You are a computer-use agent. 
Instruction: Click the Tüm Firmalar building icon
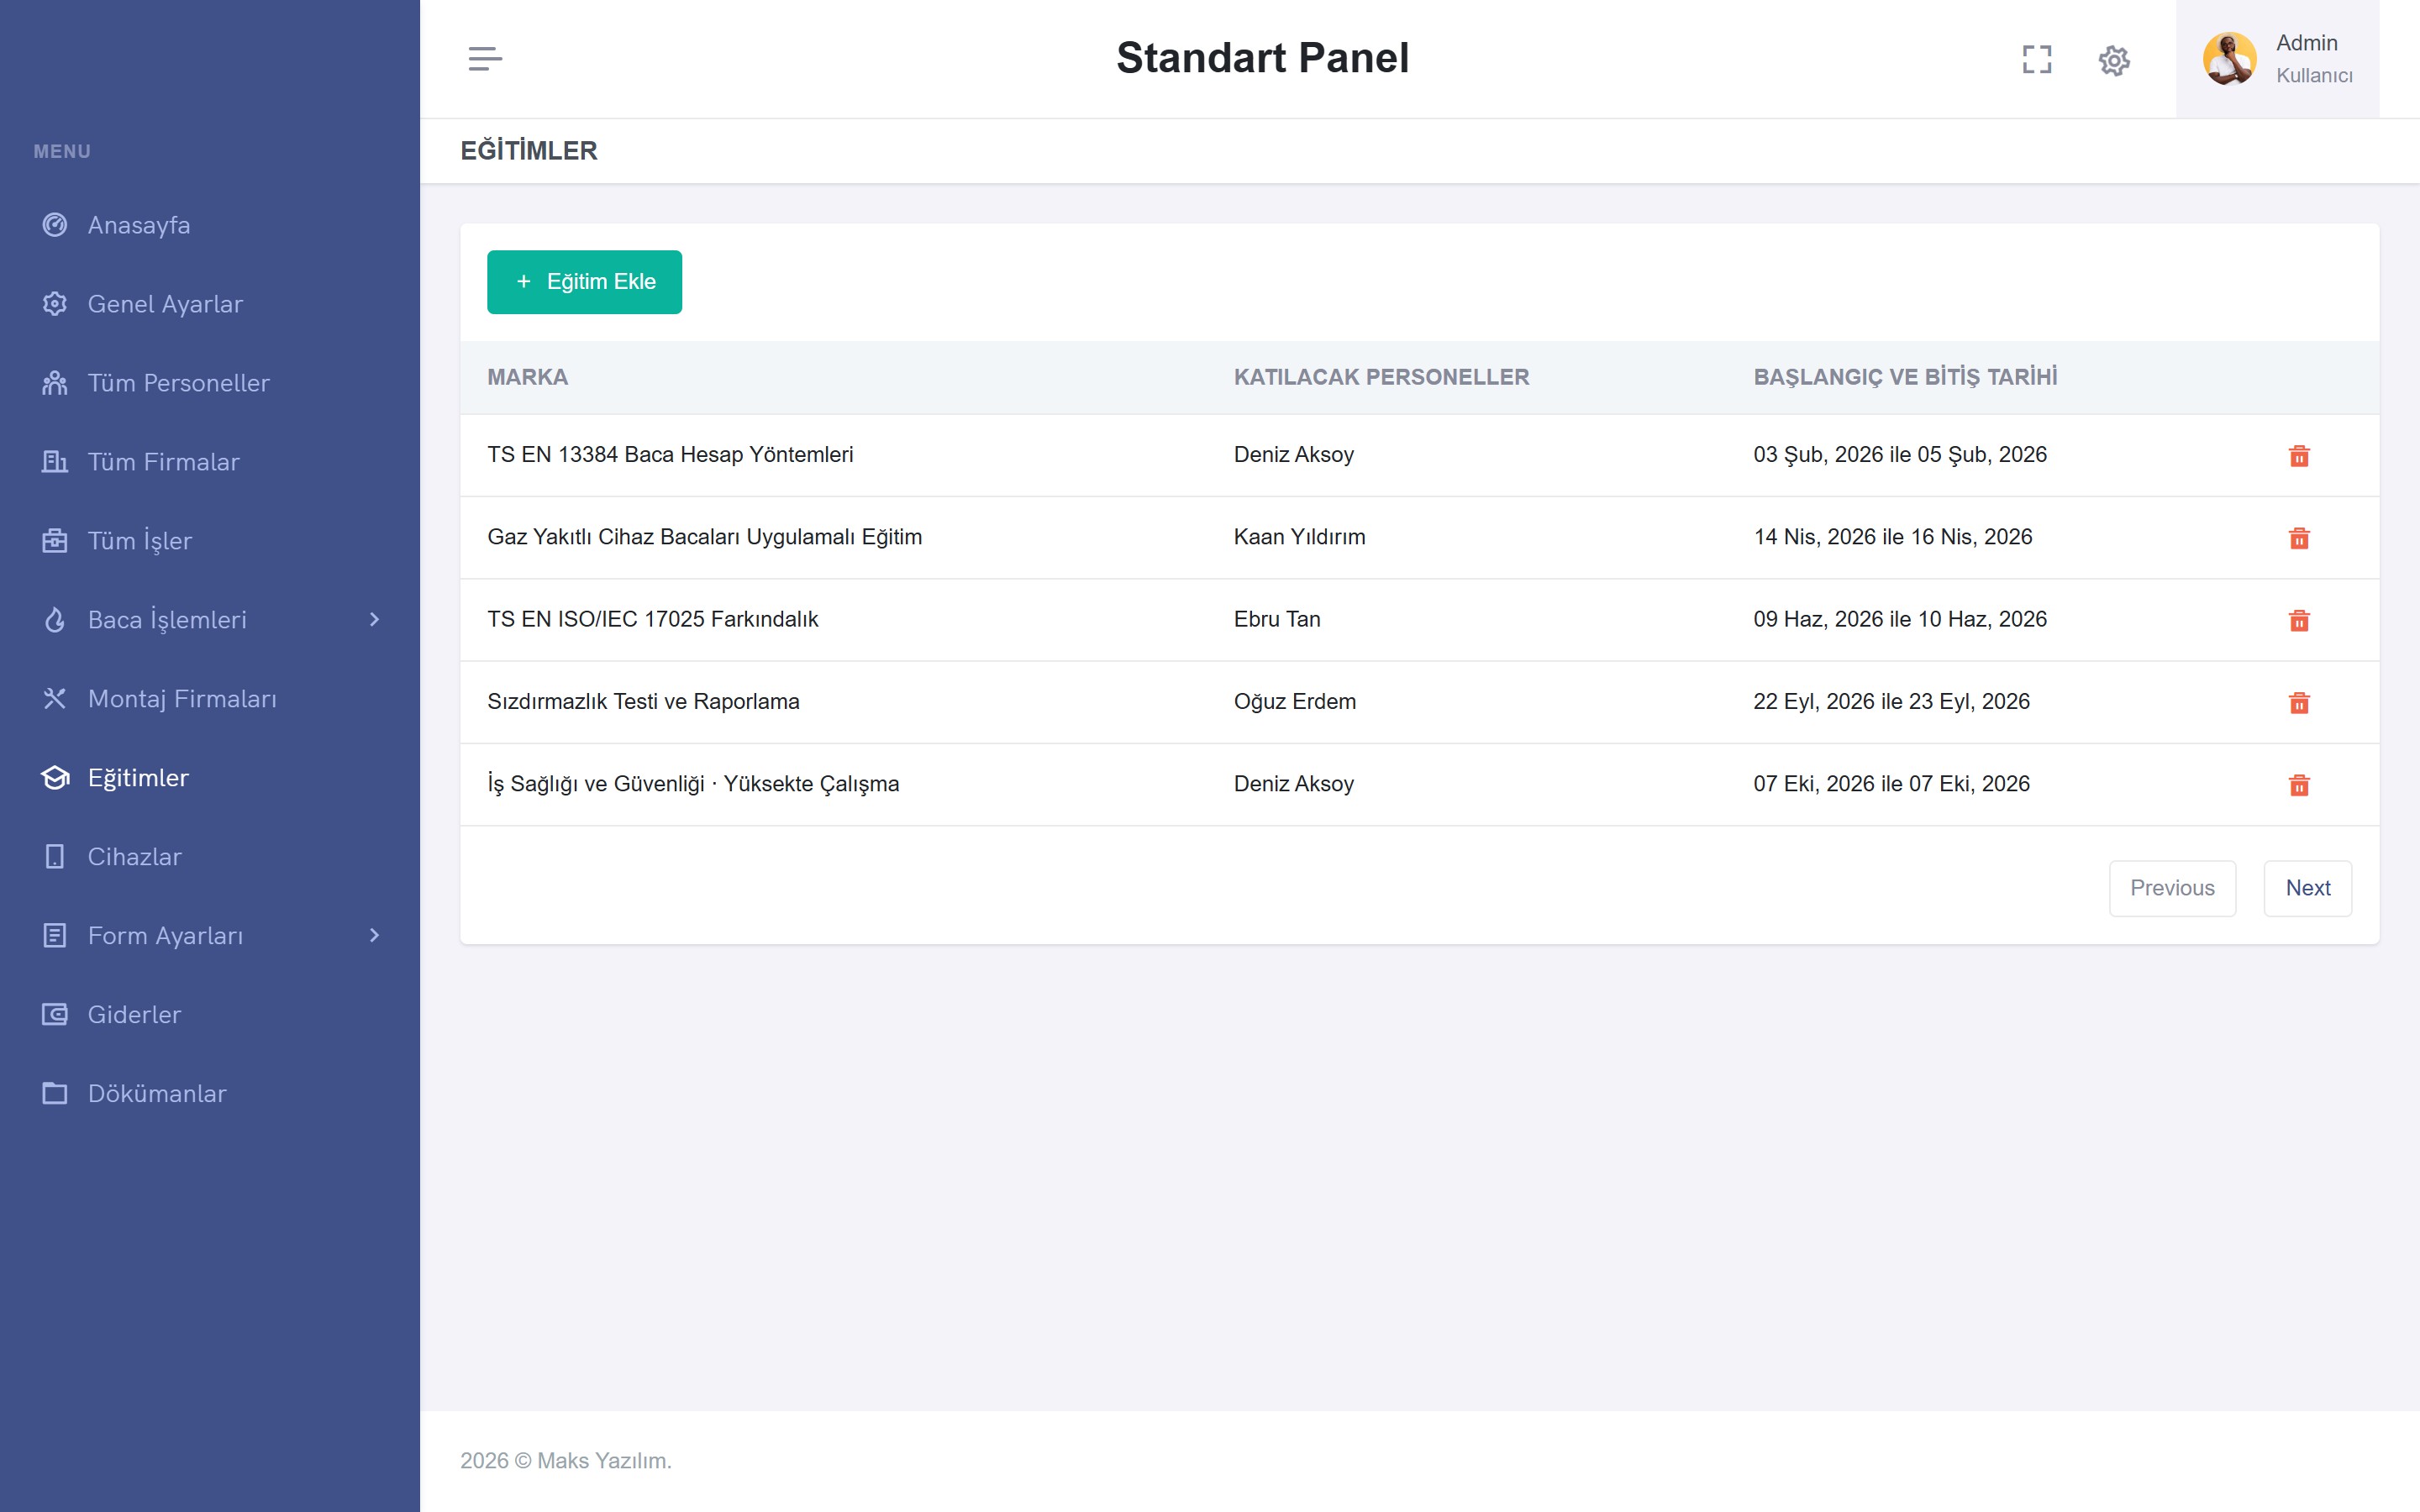tap(55, 462)
